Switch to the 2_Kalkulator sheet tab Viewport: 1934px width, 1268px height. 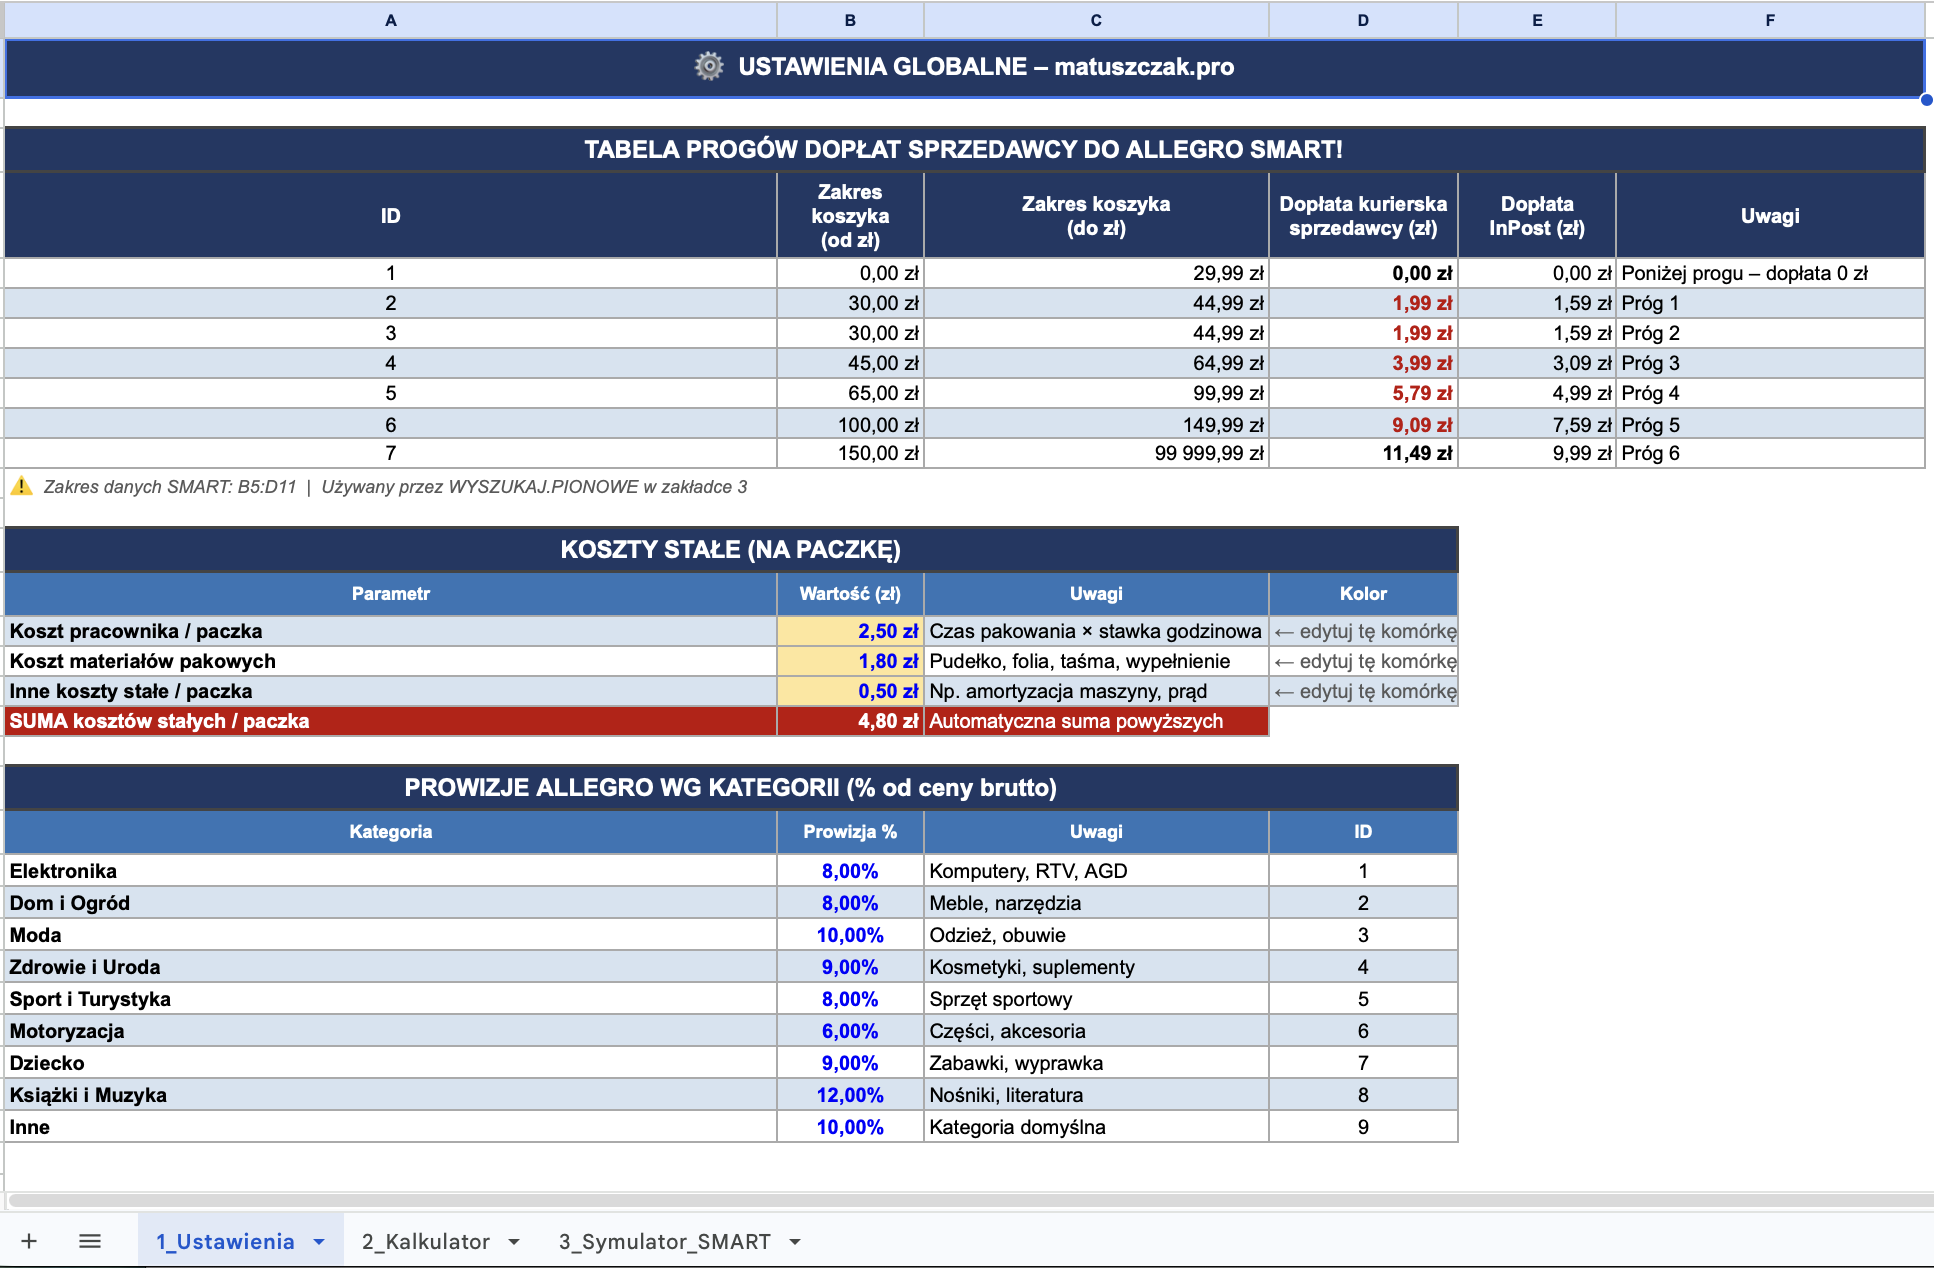[426, 1242]
